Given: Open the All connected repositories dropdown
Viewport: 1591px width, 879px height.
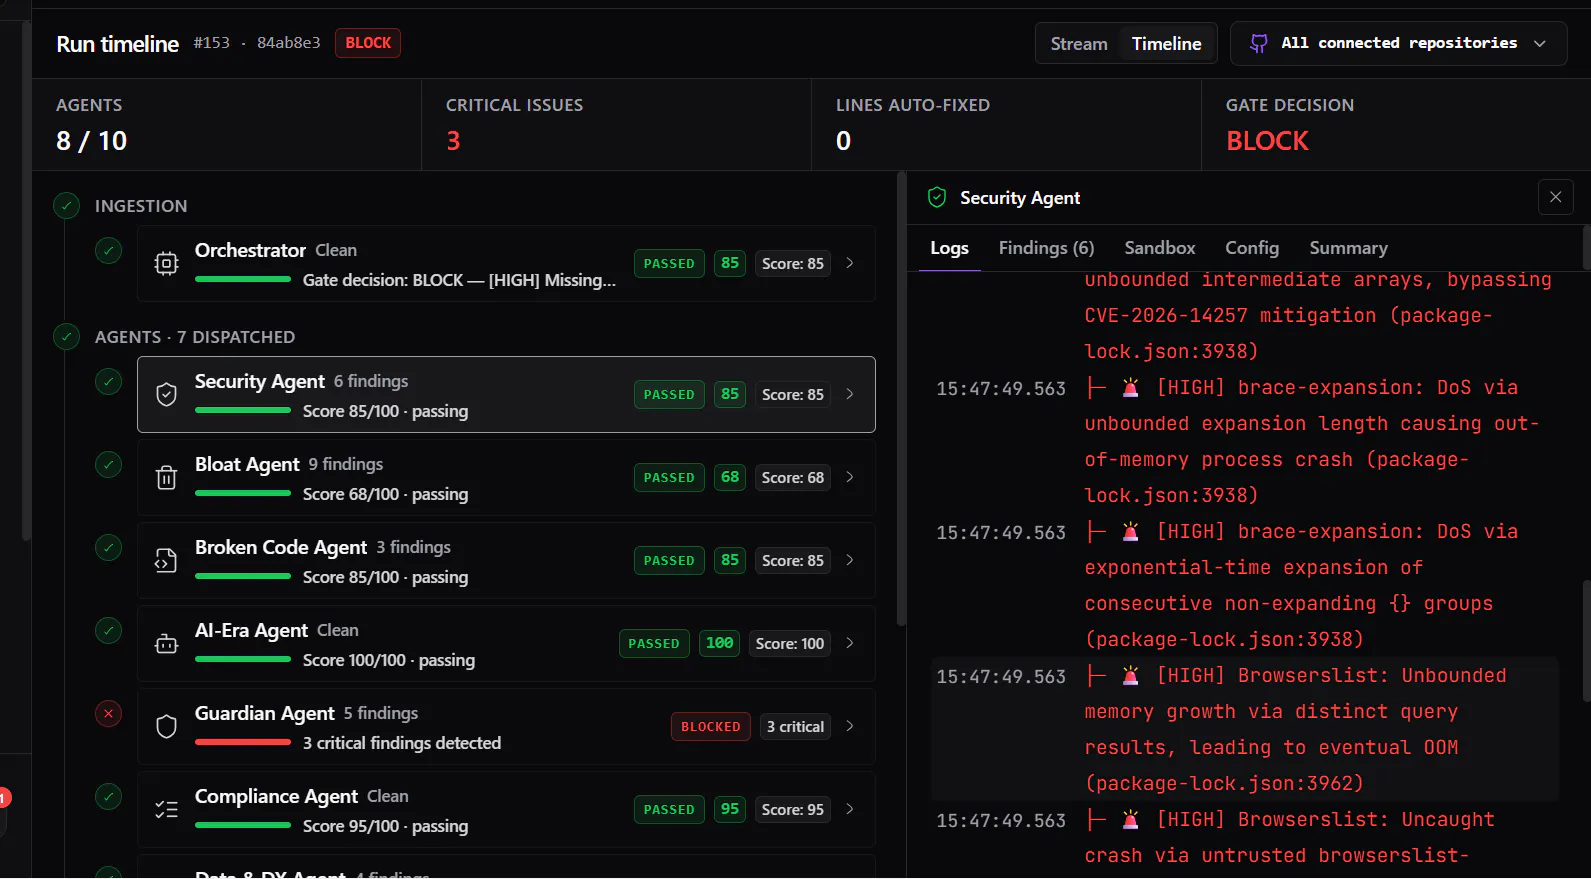Looking at the screenshot, I should 1398,43.
